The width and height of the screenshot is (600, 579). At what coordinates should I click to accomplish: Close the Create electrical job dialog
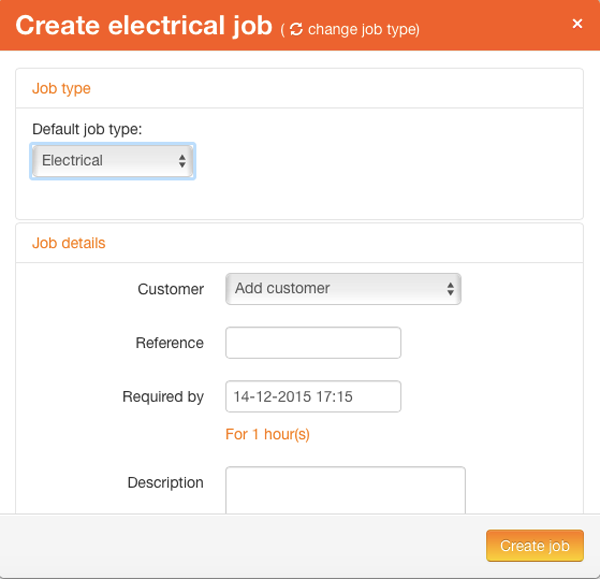click(x=577, y=24)
